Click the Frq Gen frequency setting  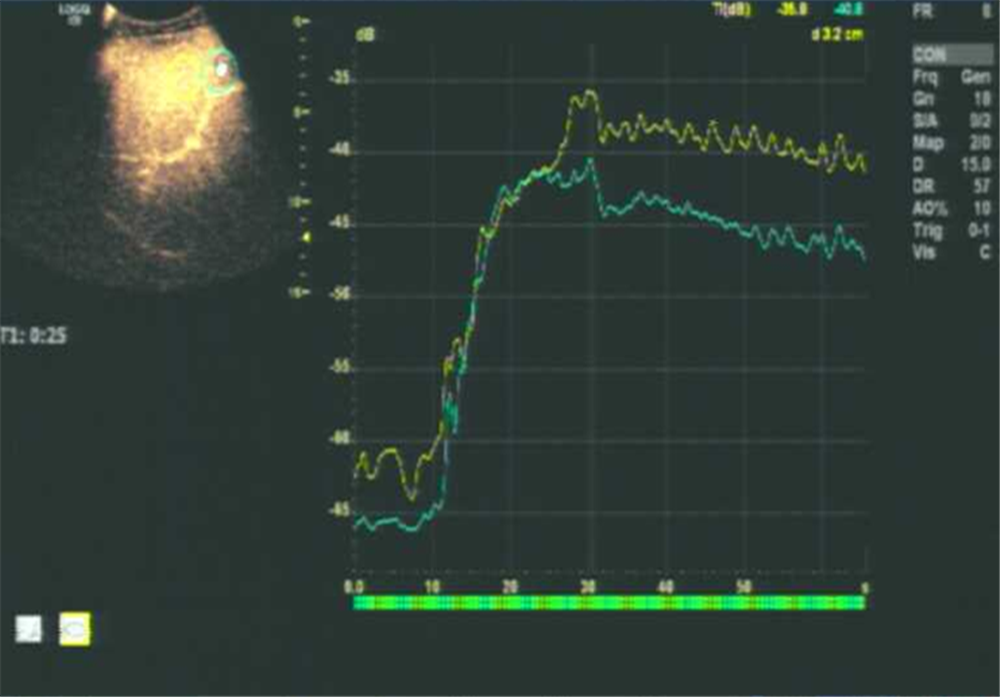[950, 77]
